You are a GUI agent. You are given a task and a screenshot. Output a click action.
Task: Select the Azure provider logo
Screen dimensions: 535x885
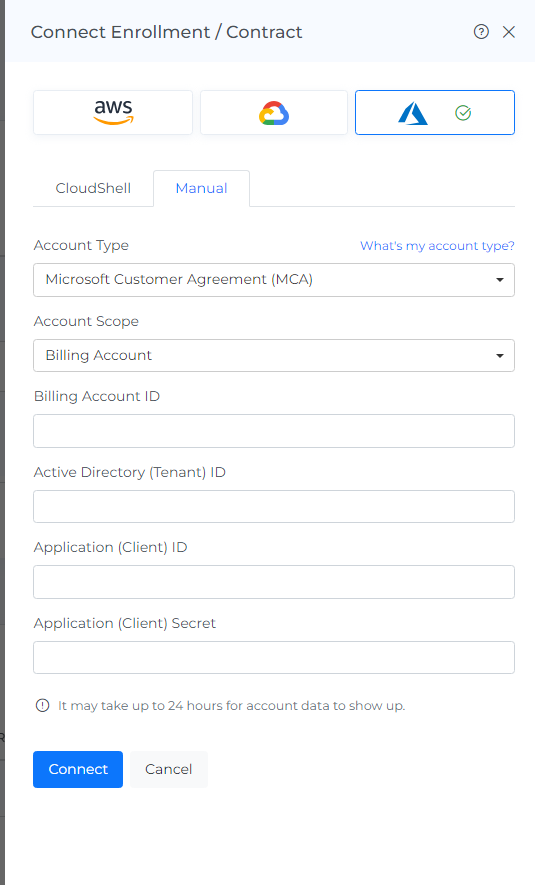click(x=413, y=113)
